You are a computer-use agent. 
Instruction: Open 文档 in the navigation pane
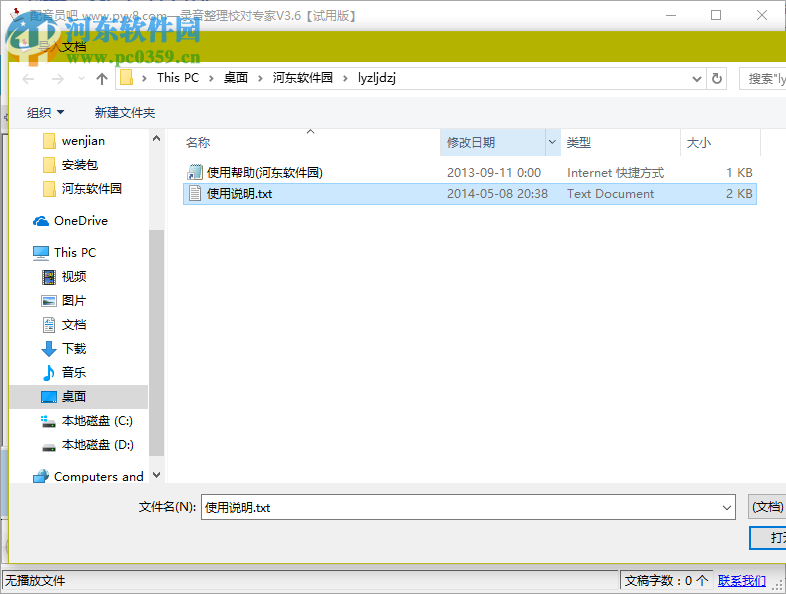click(74, 324)
